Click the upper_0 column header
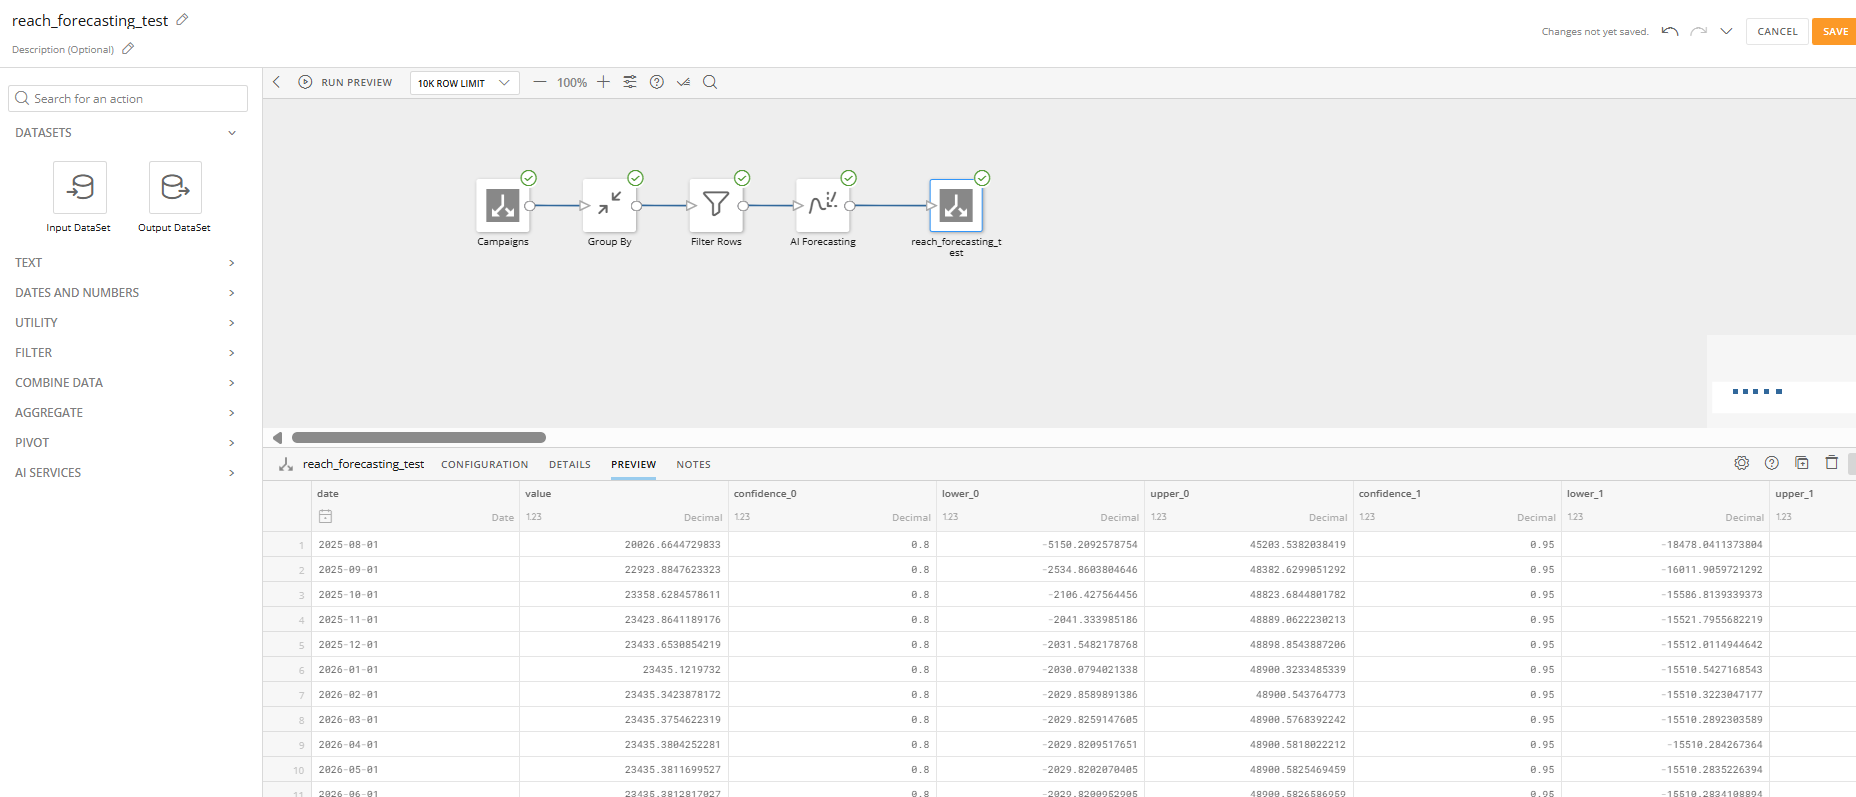The width and height of the screenshot is (1856, 797). (1249, 506)
